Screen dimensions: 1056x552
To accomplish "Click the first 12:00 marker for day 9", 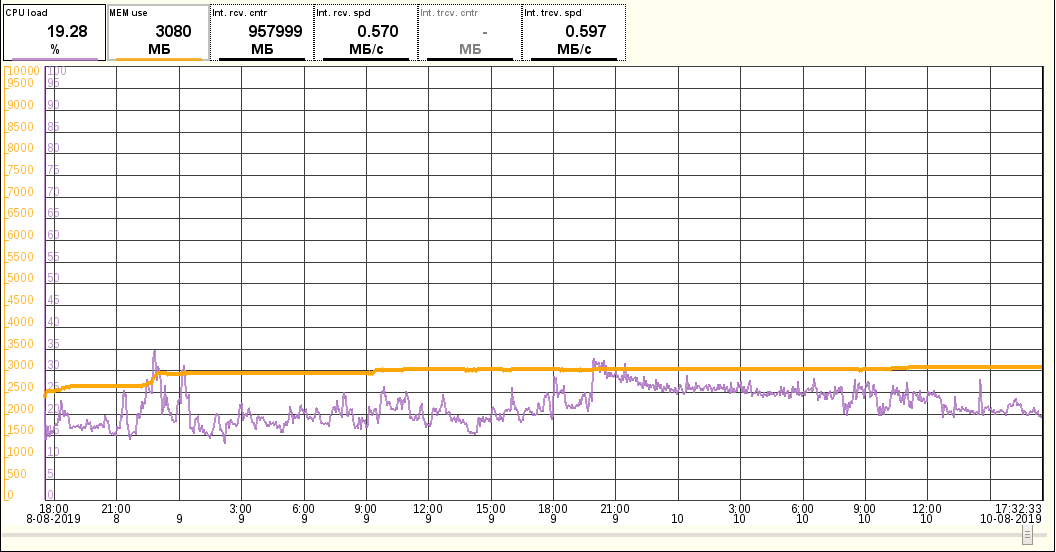I will [x=428, y=508].
